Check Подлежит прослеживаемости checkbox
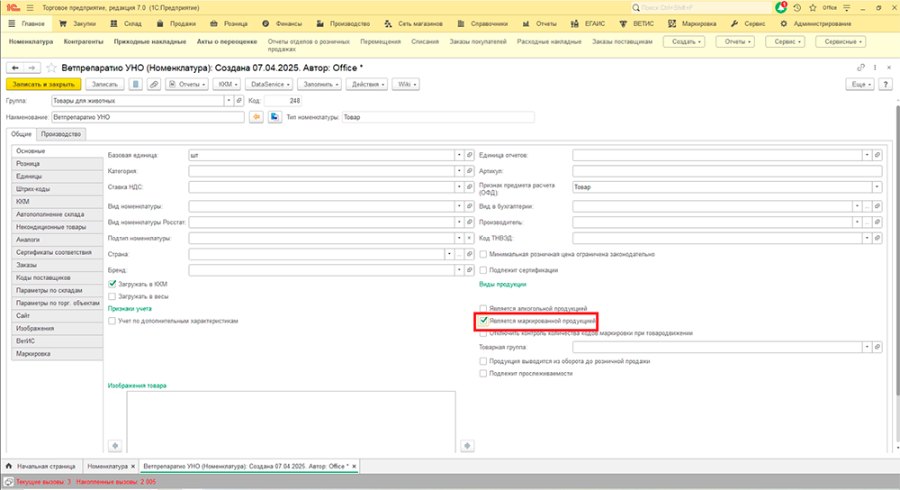Image resolution: width=900 pixels, height=490 pixels. 483,374
